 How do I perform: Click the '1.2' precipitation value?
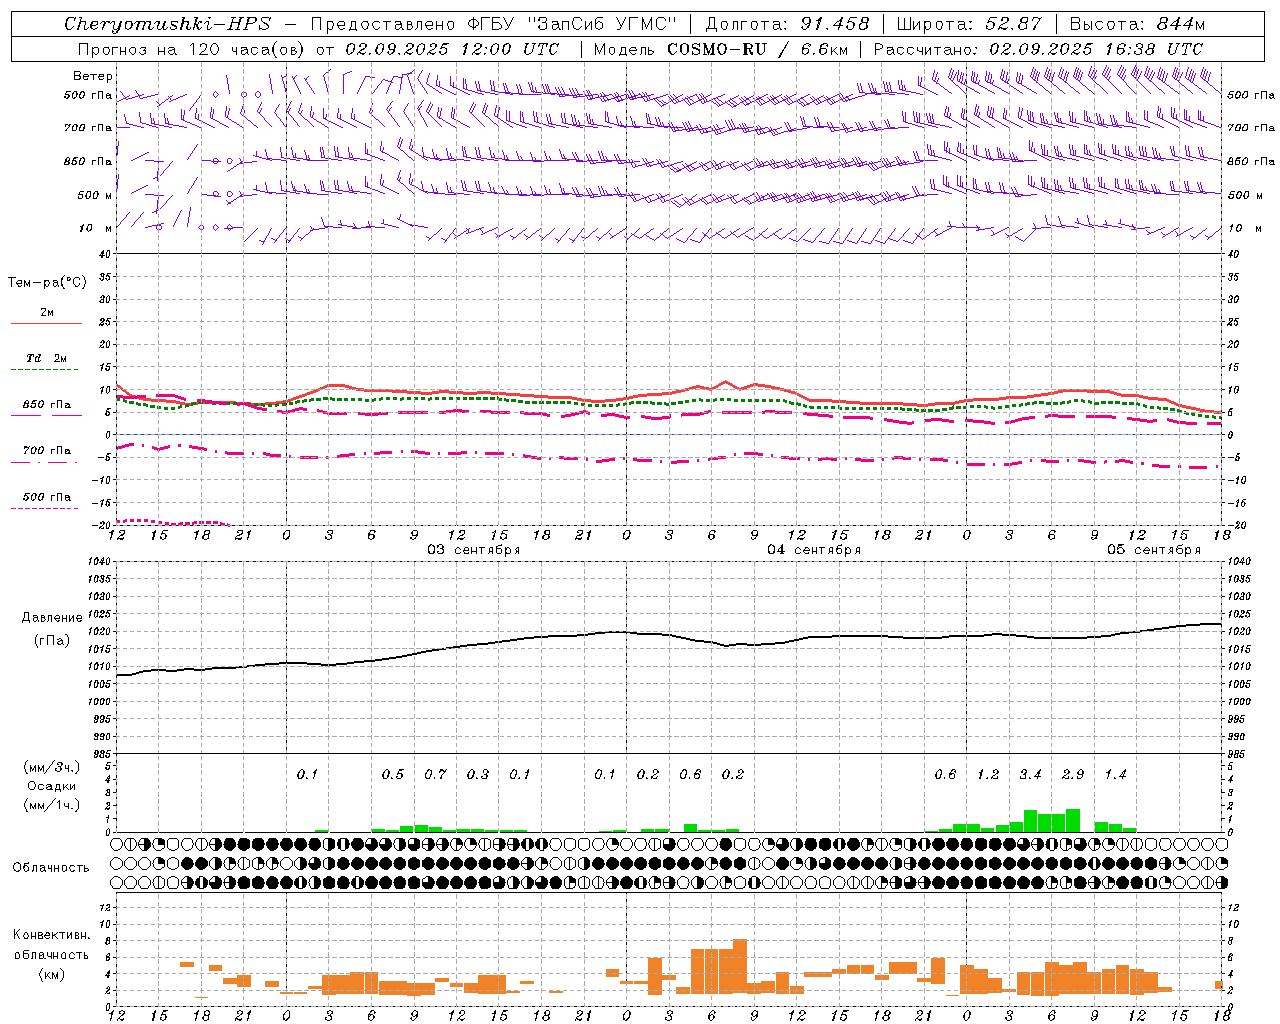(987, 774)
